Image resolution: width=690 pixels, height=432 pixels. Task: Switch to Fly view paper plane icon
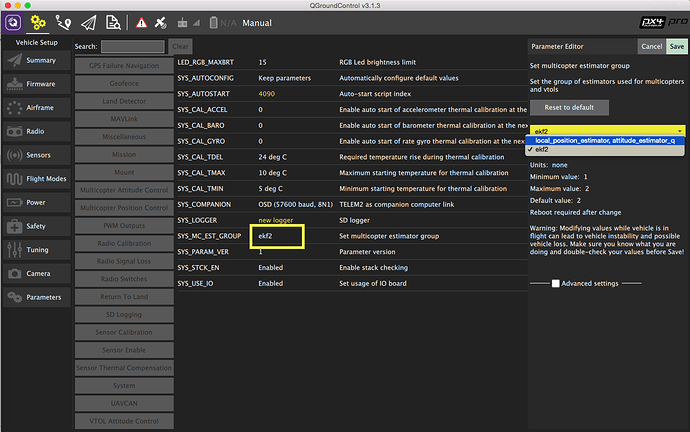click(x=88, y=23)
